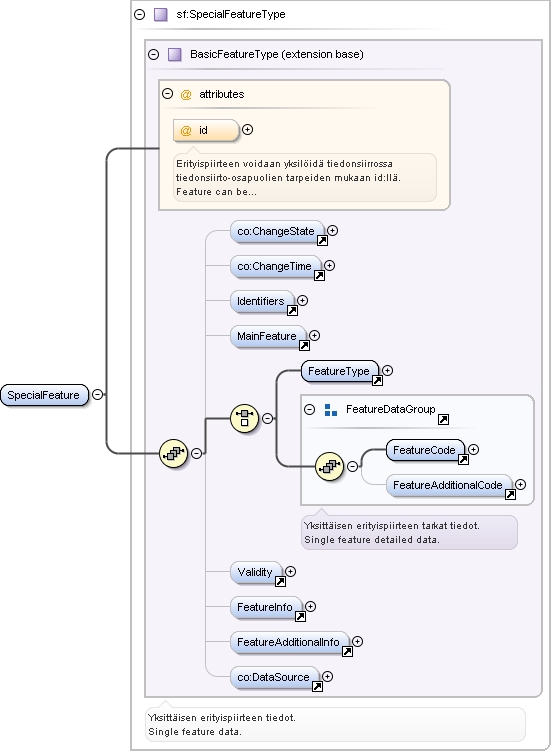Click the choice compositor icon
552x752 pixels.
[x=245, y=418]
